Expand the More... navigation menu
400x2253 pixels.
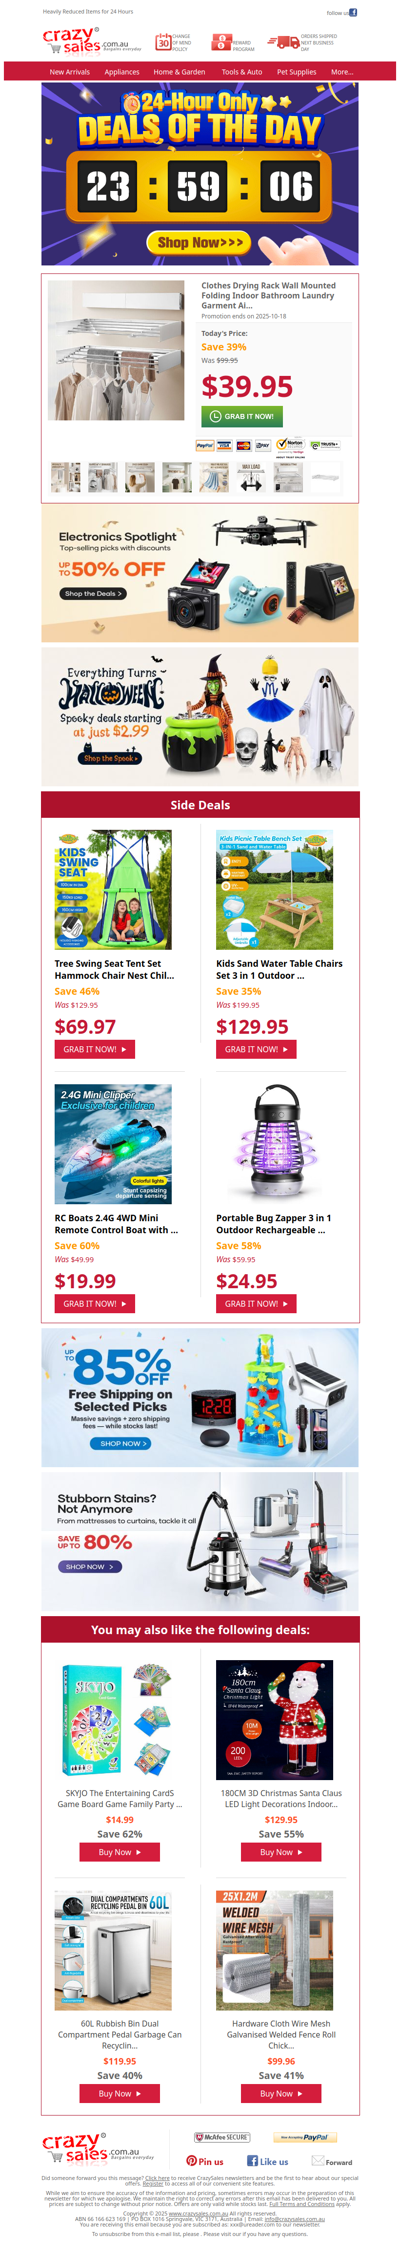point(342,72)
